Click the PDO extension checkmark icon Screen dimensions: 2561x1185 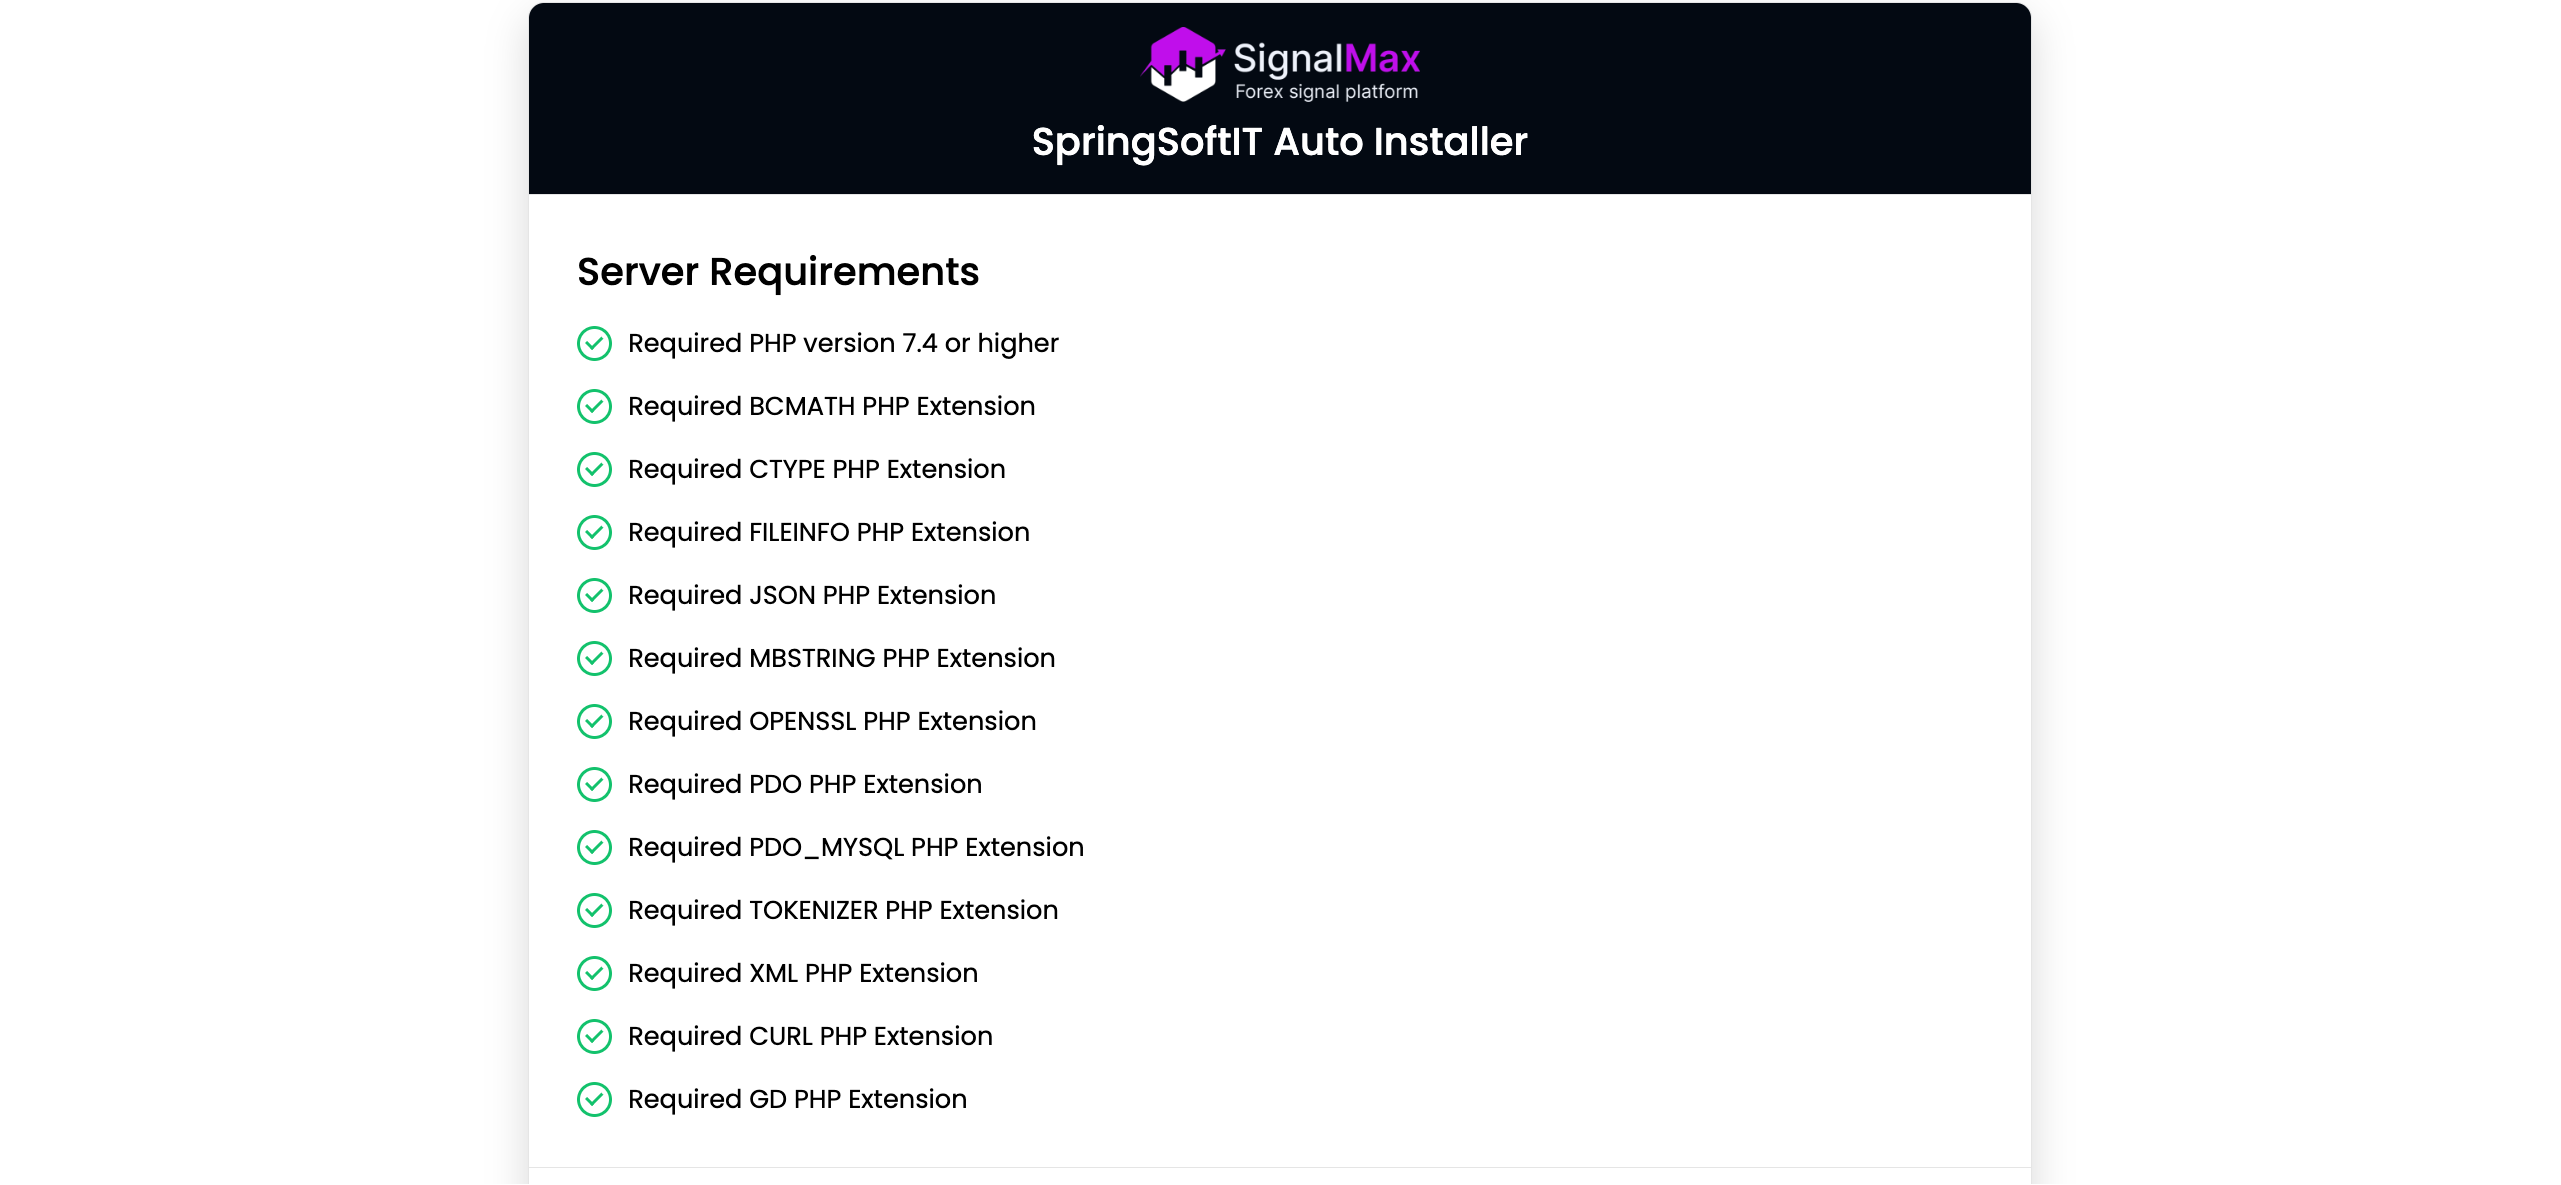(594, 784)
